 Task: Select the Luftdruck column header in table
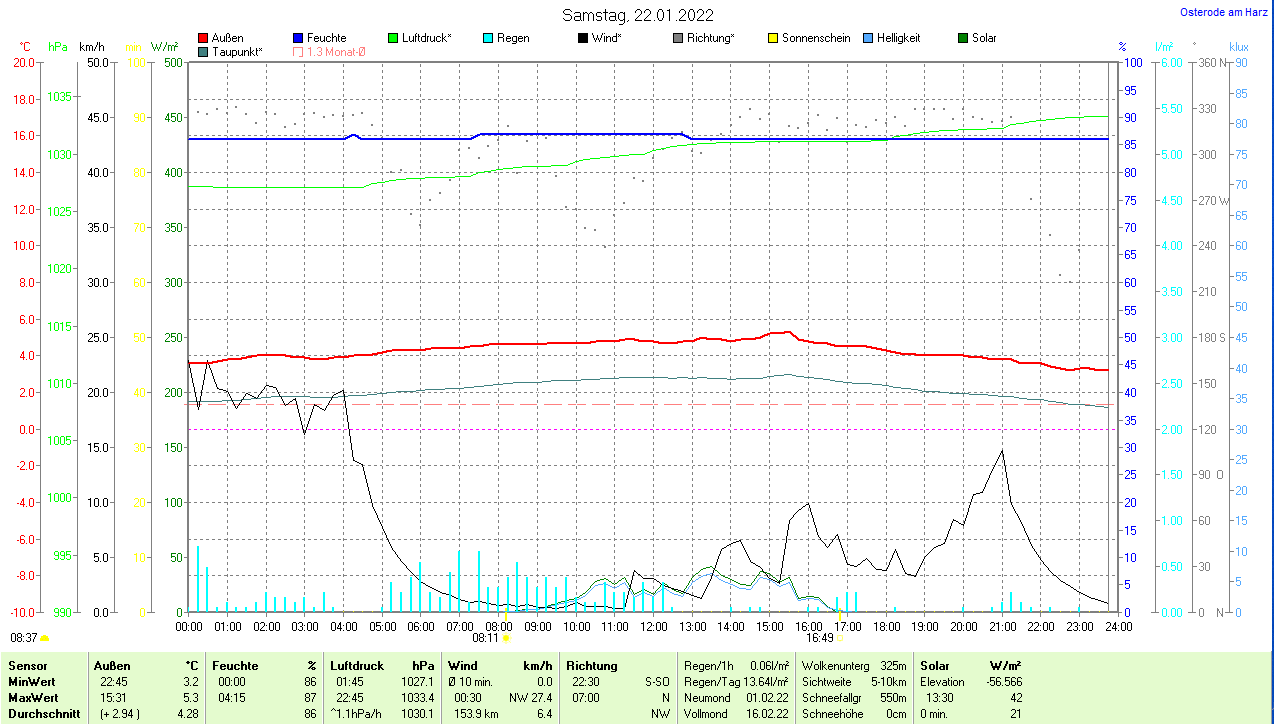[x=355, y=665]
